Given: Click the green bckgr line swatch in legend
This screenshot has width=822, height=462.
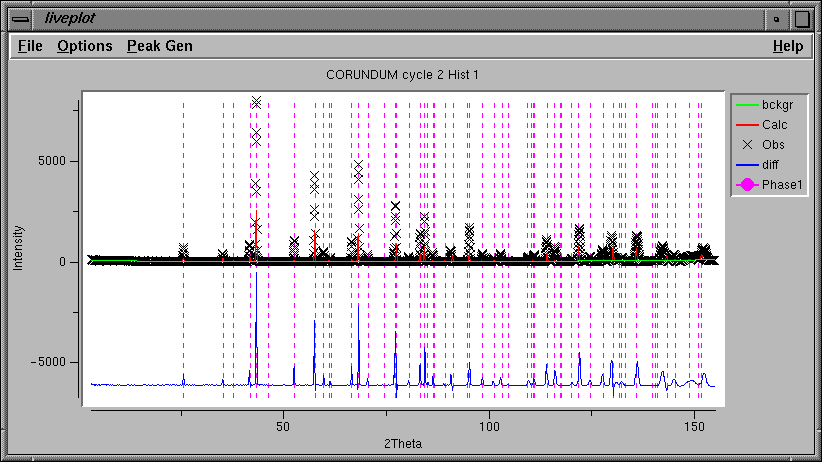Looking at the screenshot, I should pyautogui.click(x=747, y=105).
